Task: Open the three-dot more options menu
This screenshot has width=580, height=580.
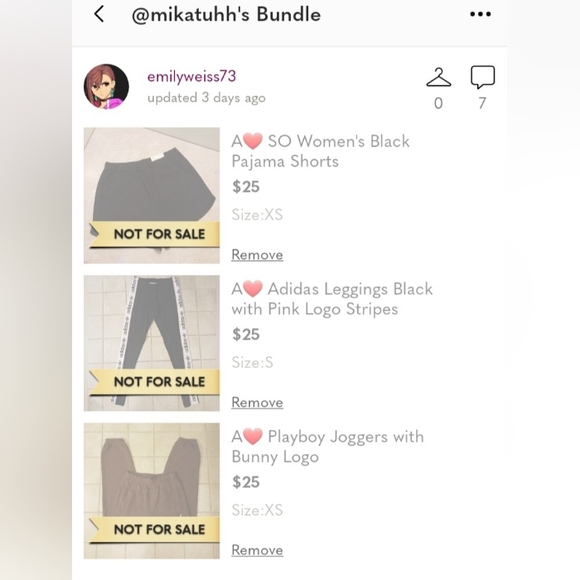Action: click(x=480, y=14)
